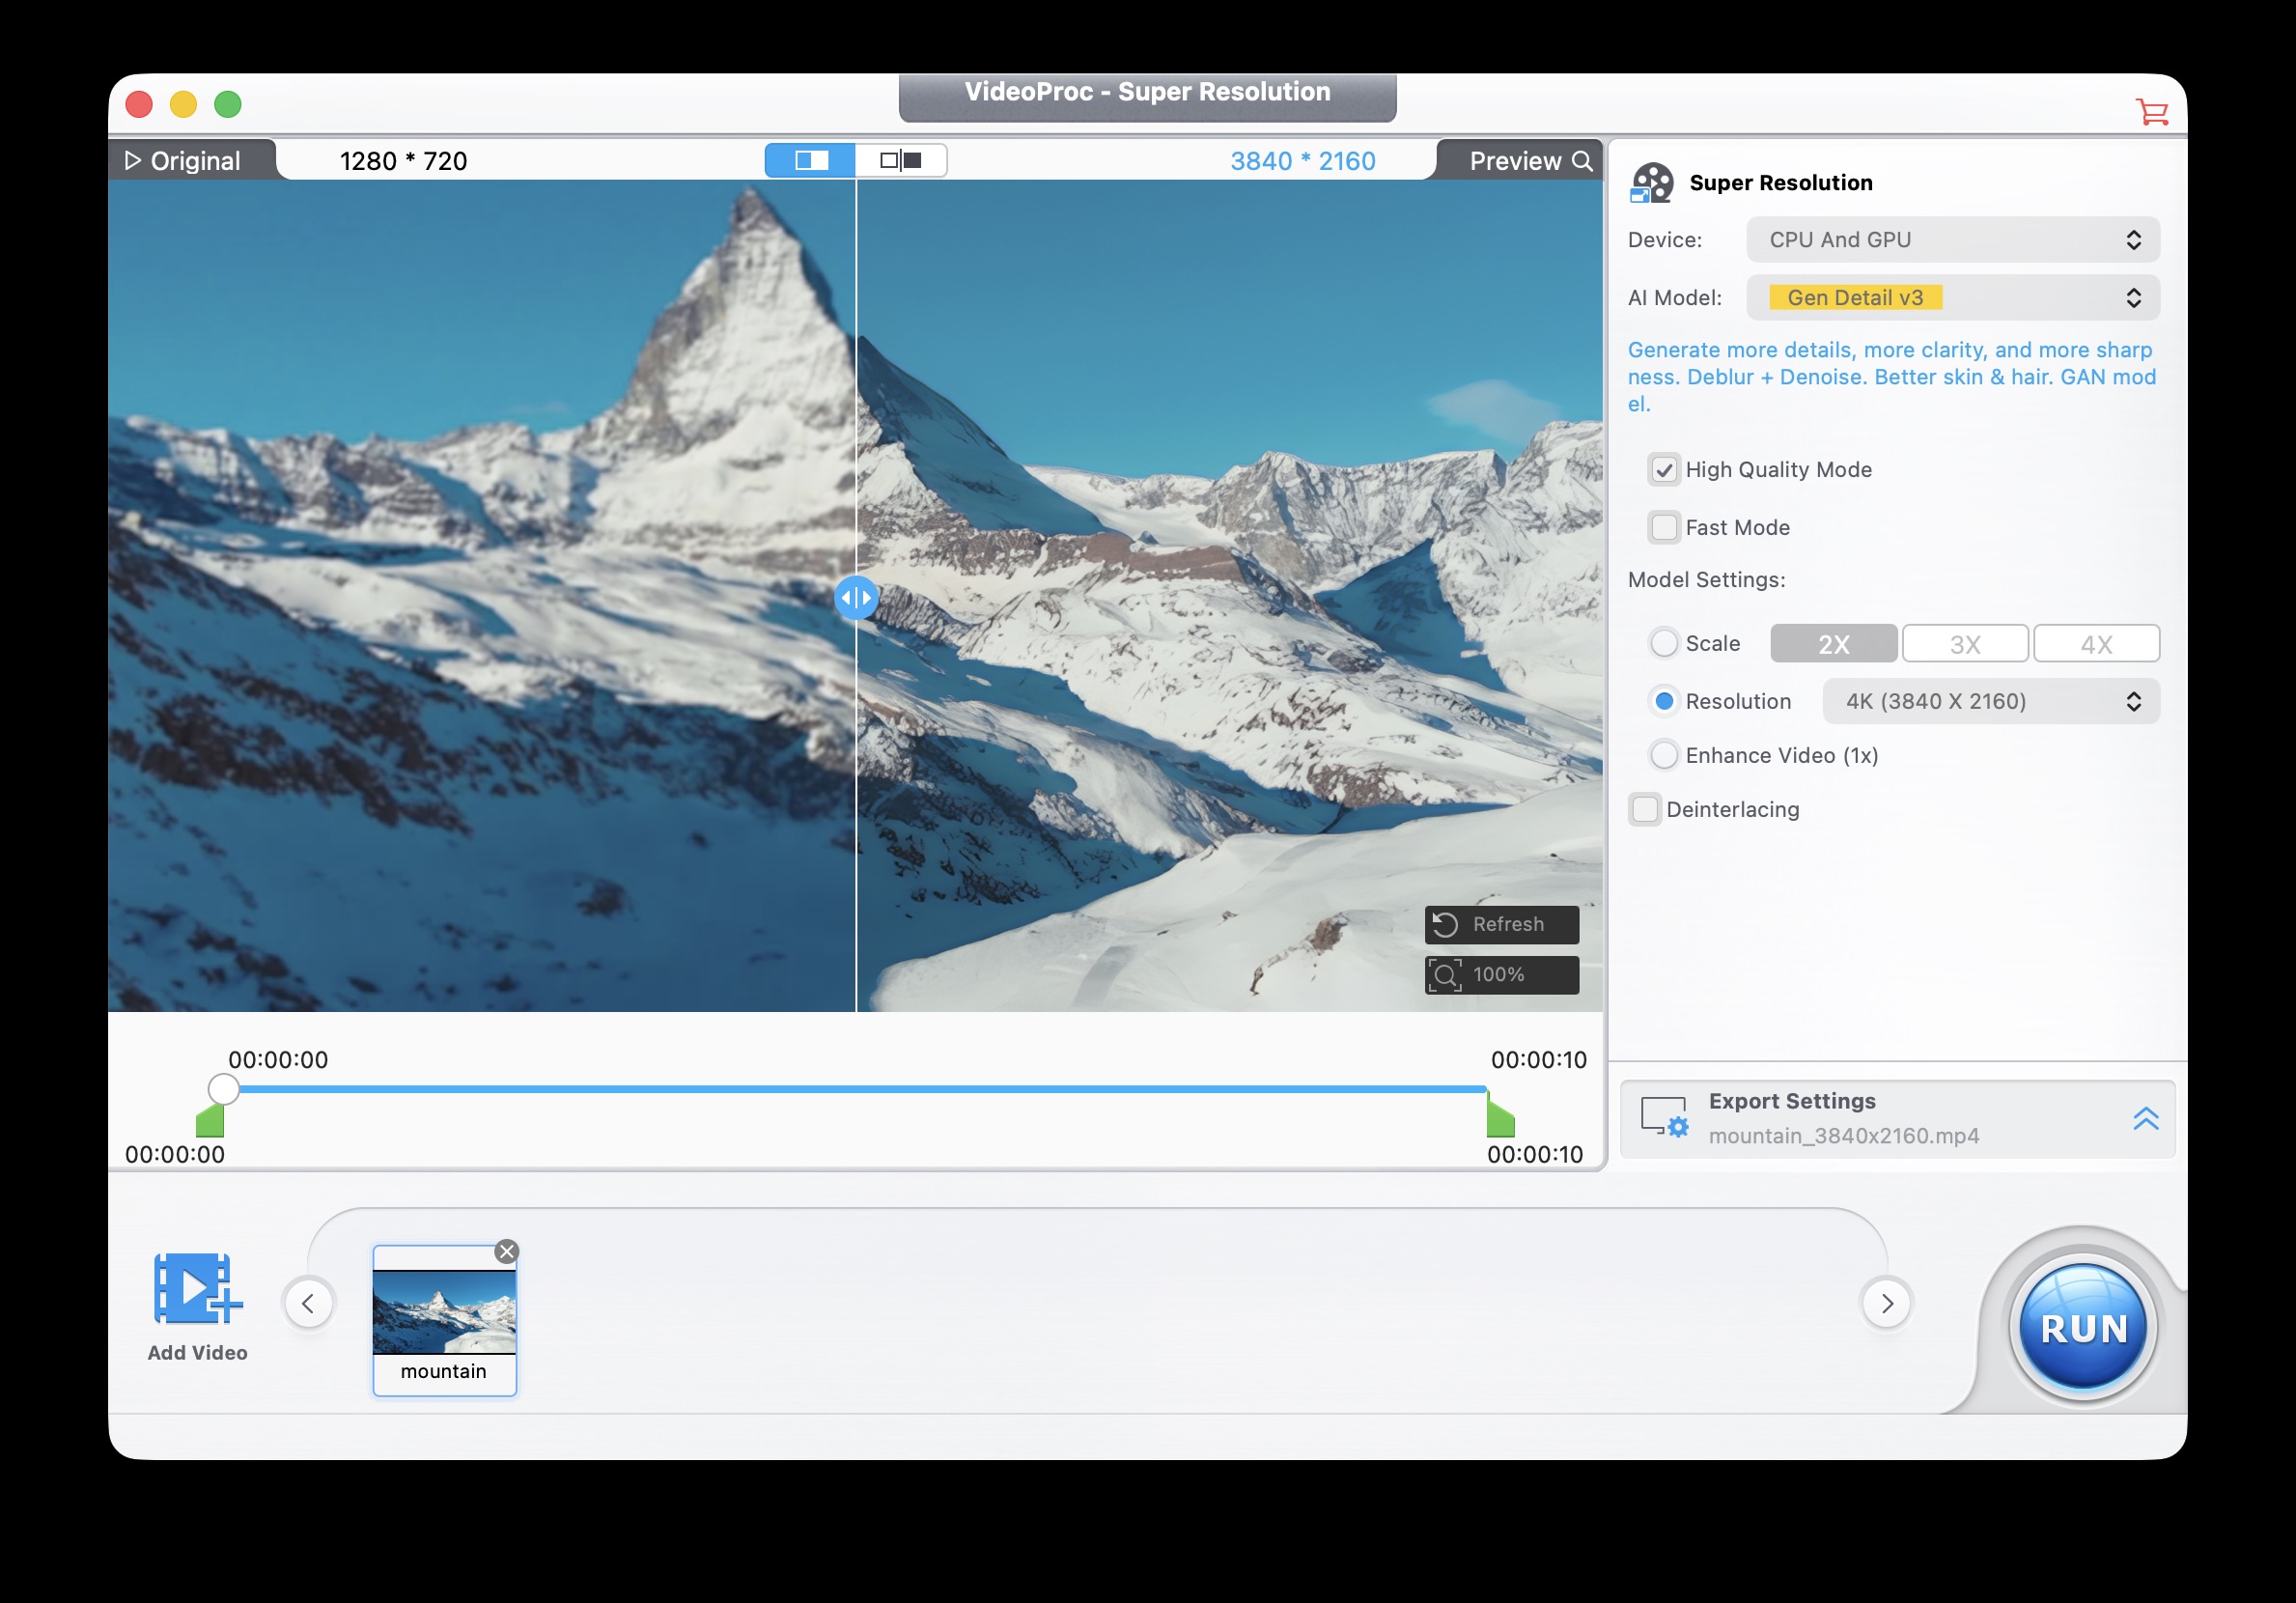Open the AI Model dropdown
This screenshot has height=1603, width=2296.
(1952, 298)
